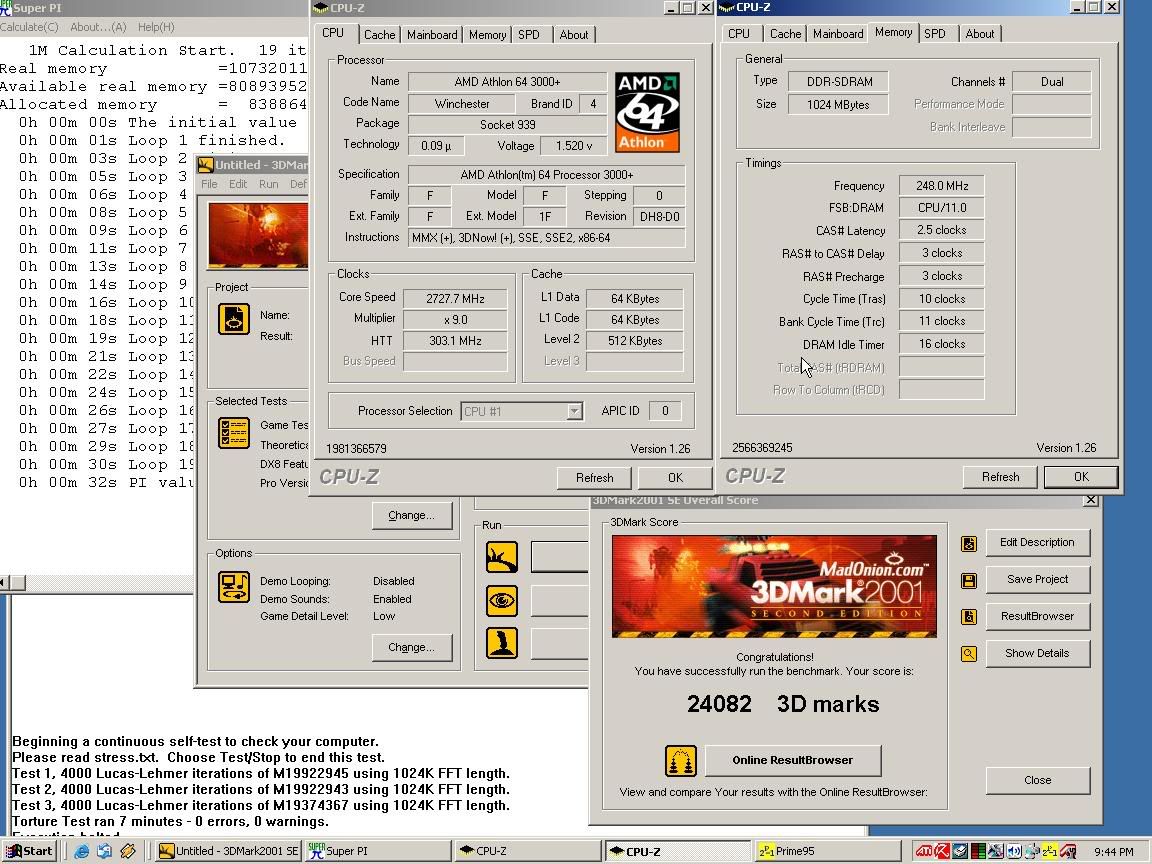
Task: Click Change button under Options
Action: (x=411, y=647)
